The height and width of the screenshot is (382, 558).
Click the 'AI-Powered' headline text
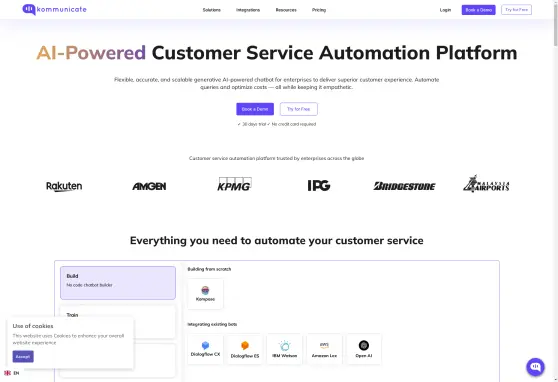[91, 53]
